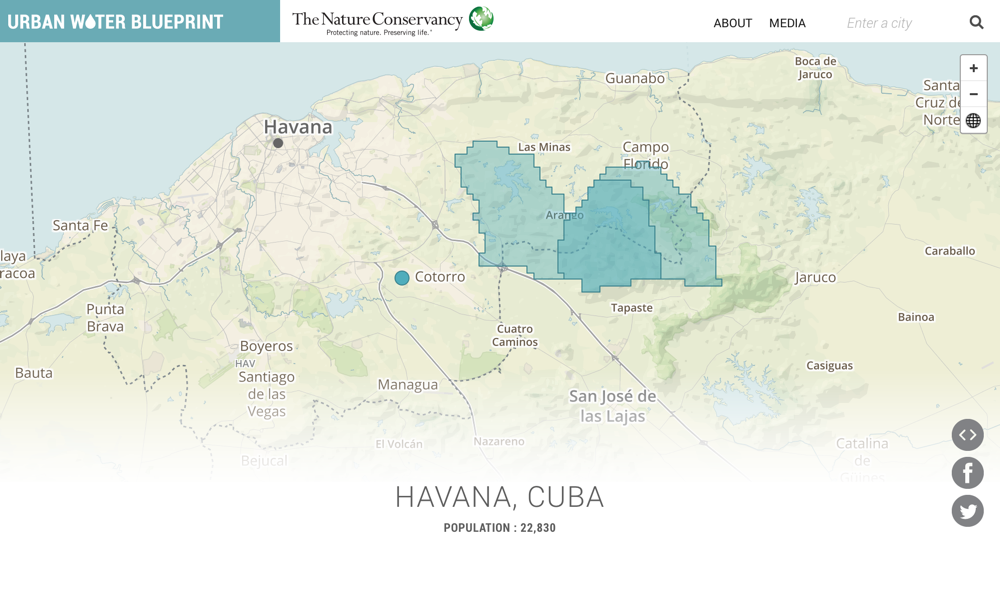The image size is (1000, 600).
Task: Share the page on Twitter
Action: click(967, 511)
